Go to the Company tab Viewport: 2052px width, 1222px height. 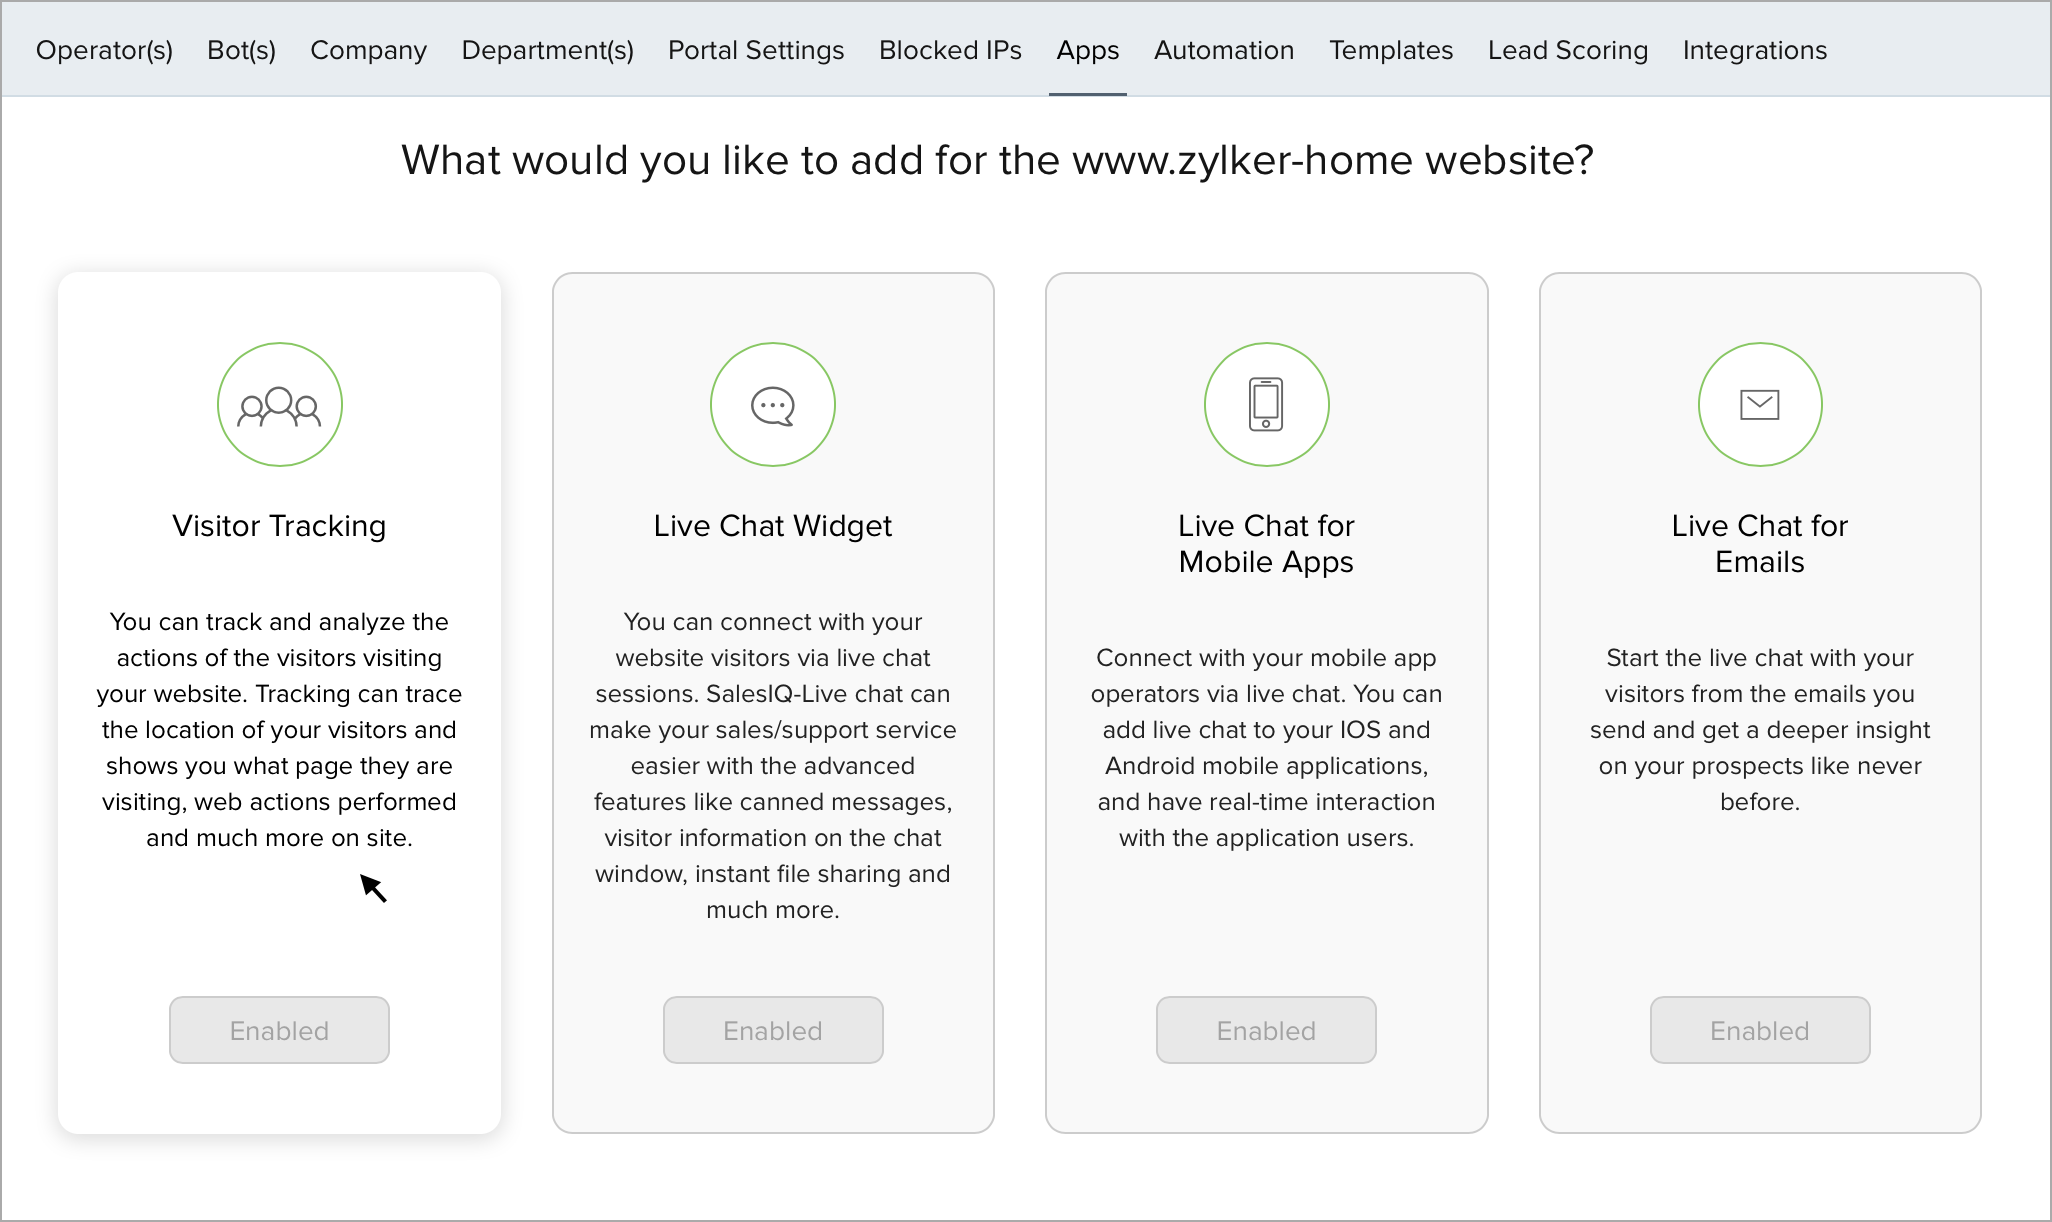(x=368, y=50)
